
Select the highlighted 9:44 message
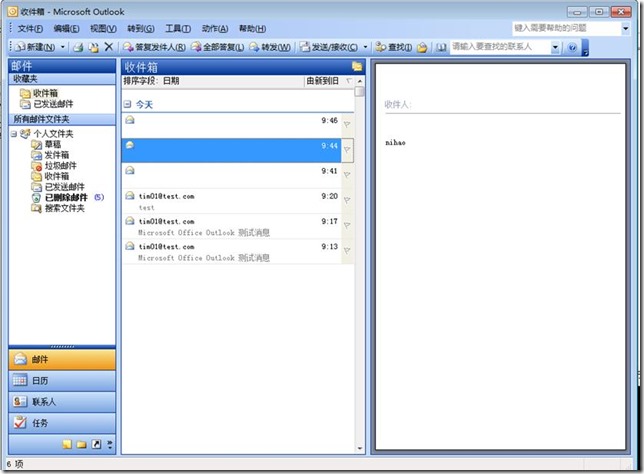coord(232,150)
